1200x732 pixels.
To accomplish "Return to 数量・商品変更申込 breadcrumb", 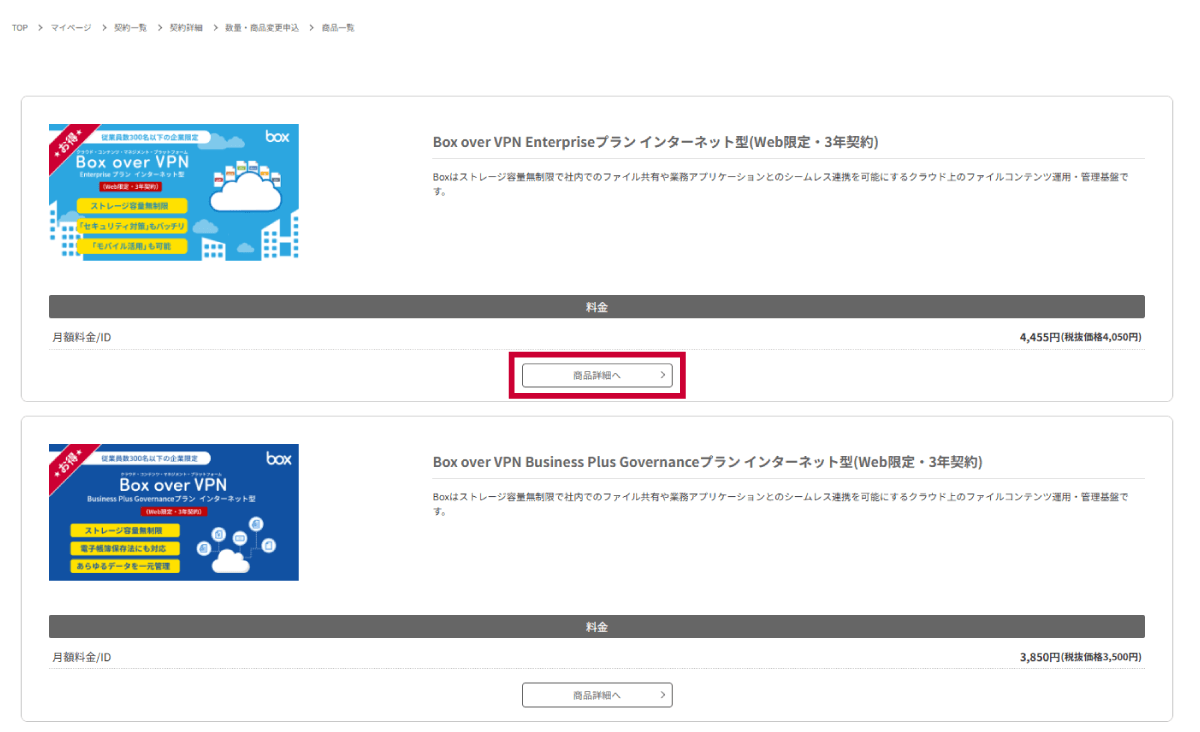I will (x=262, y=28).
